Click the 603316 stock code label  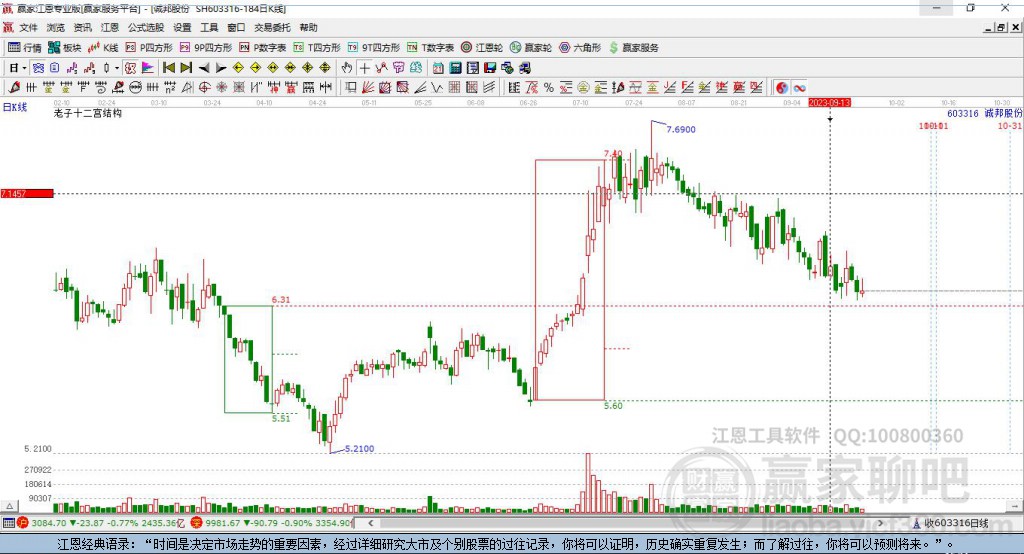[x=963, y=113]
